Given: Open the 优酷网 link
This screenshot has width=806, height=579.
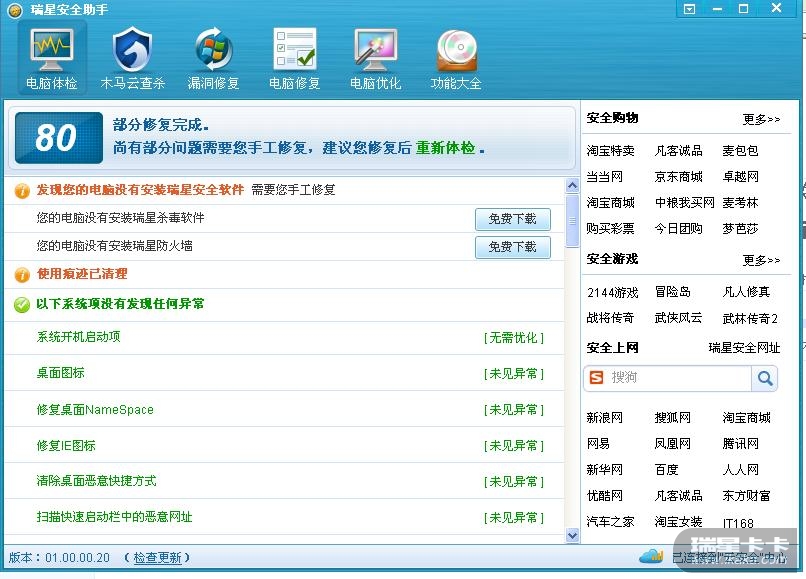Looking at the screenshot, I should [604, 496].
